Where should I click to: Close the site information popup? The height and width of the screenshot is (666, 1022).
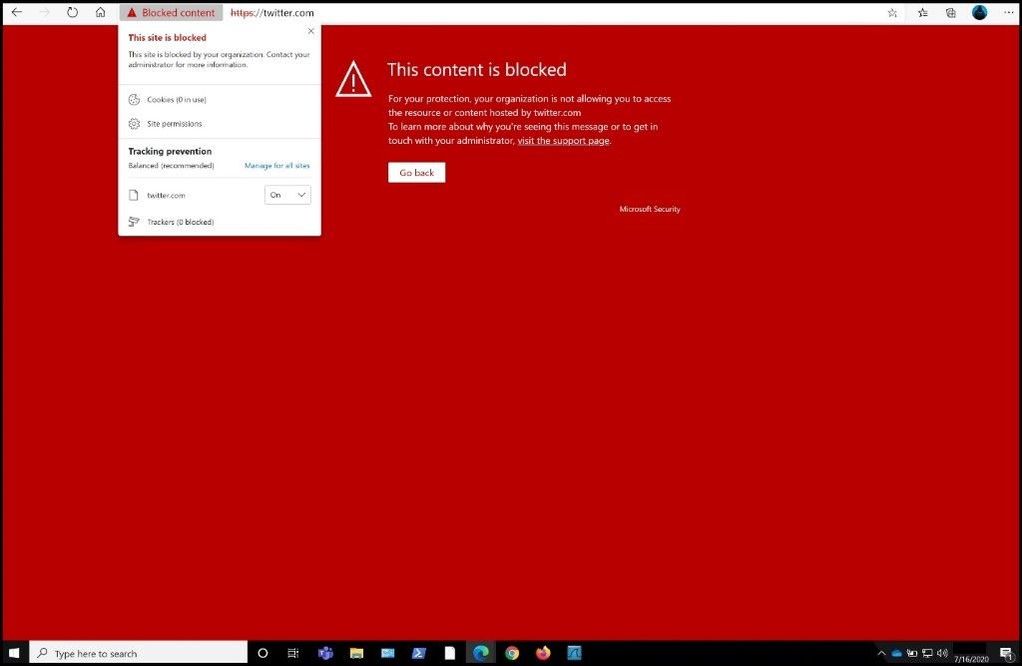pyautogui.click(x=311, y=31)
